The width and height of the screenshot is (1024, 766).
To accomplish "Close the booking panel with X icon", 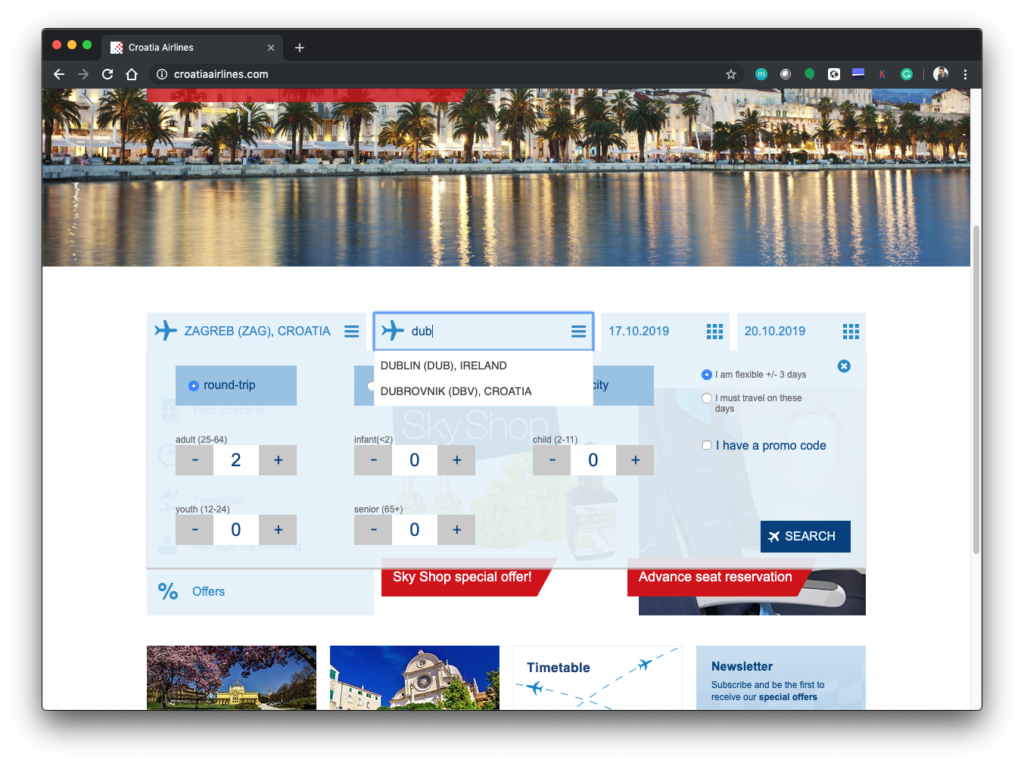I will 844,366.
